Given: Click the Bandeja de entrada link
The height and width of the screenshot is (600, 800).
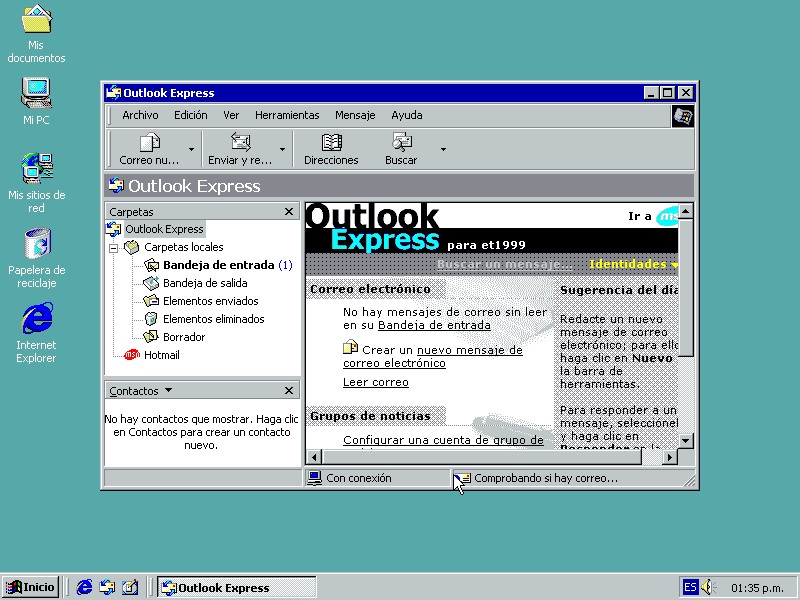Looking at the screenshot, I should tap(434, 326).
